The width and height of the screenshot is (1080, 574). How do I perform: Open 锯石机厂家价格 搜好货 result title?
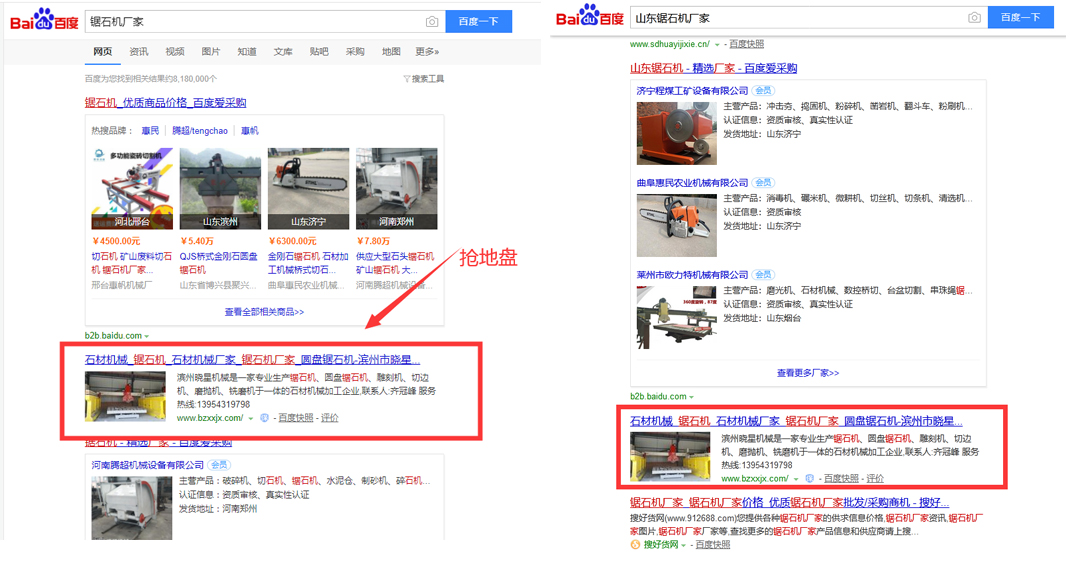pyautogui.click(x=789, y=502)
